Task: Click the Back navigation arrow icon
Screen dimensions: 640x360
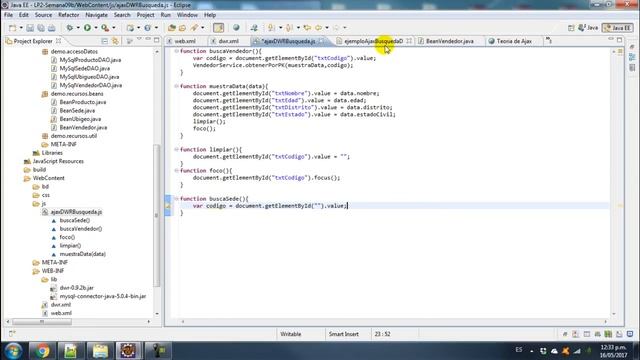Action: pos(318,28)
